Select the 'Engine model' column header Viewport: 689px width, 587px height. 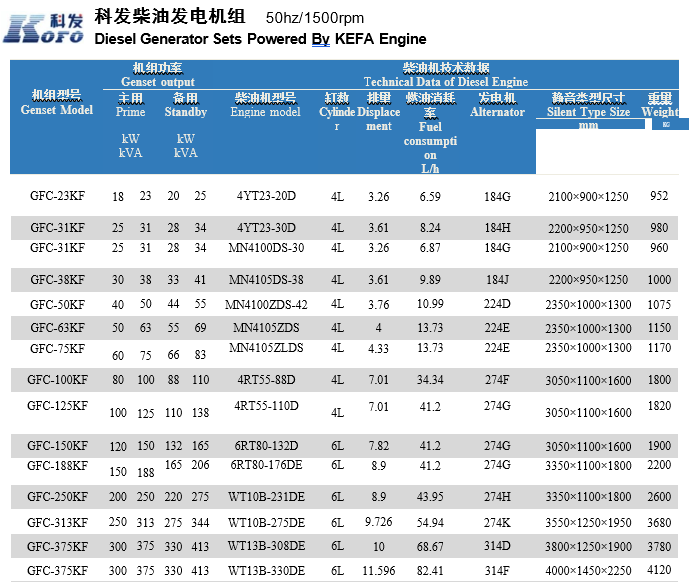(265, 112)
